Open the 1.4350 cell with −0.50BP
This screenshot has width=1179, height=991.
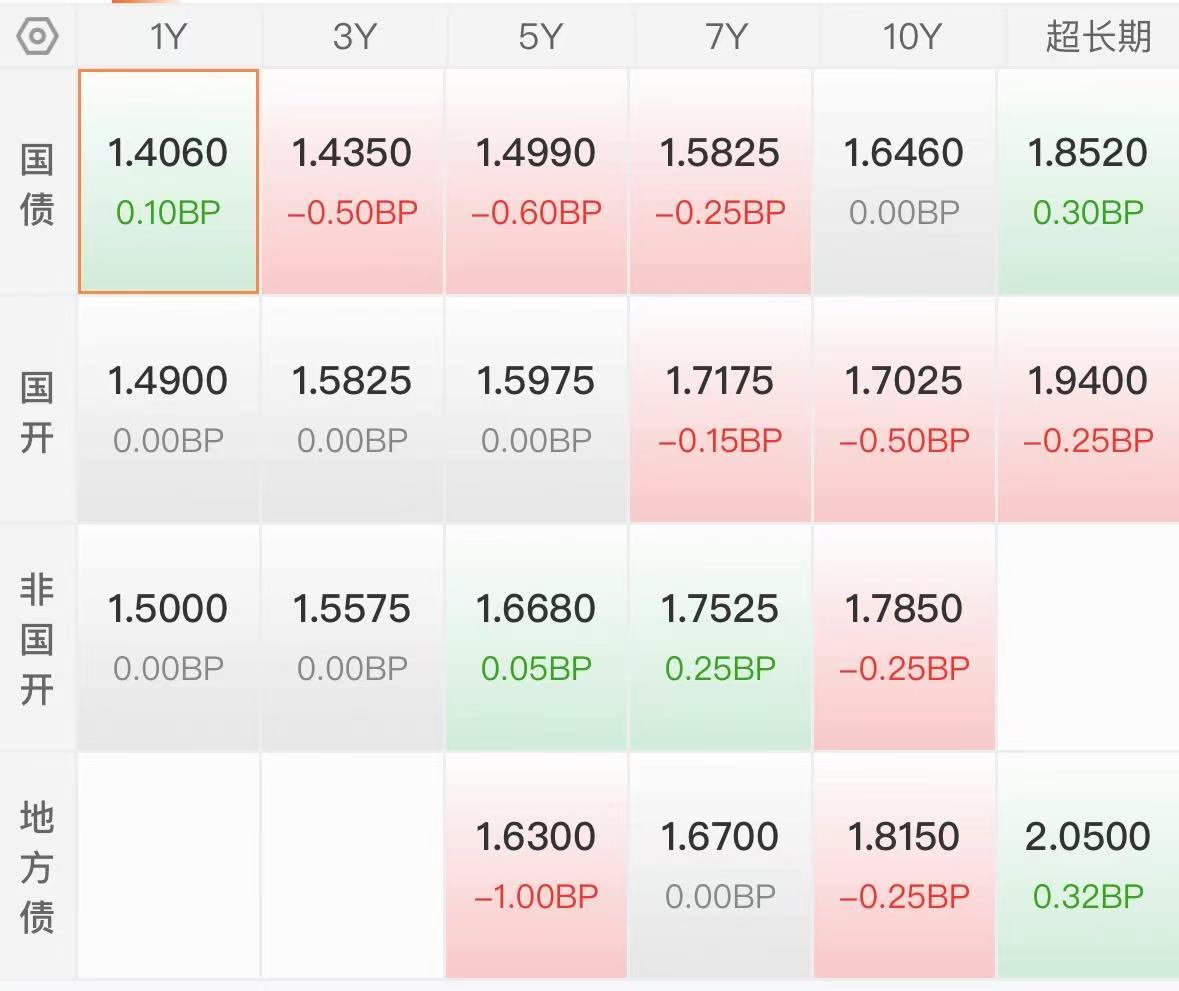[352, 181]
